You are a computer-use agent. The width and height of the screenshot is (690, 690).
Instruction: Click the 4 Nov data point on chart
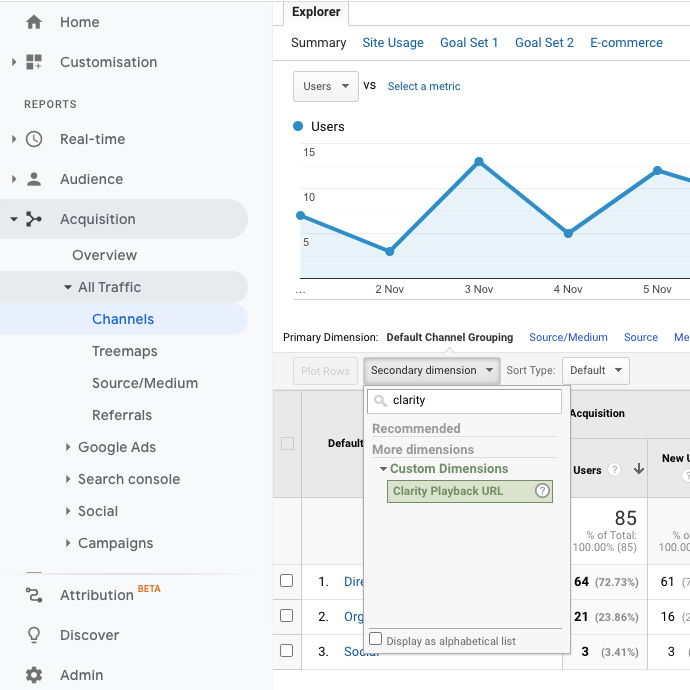pos(568,233)
